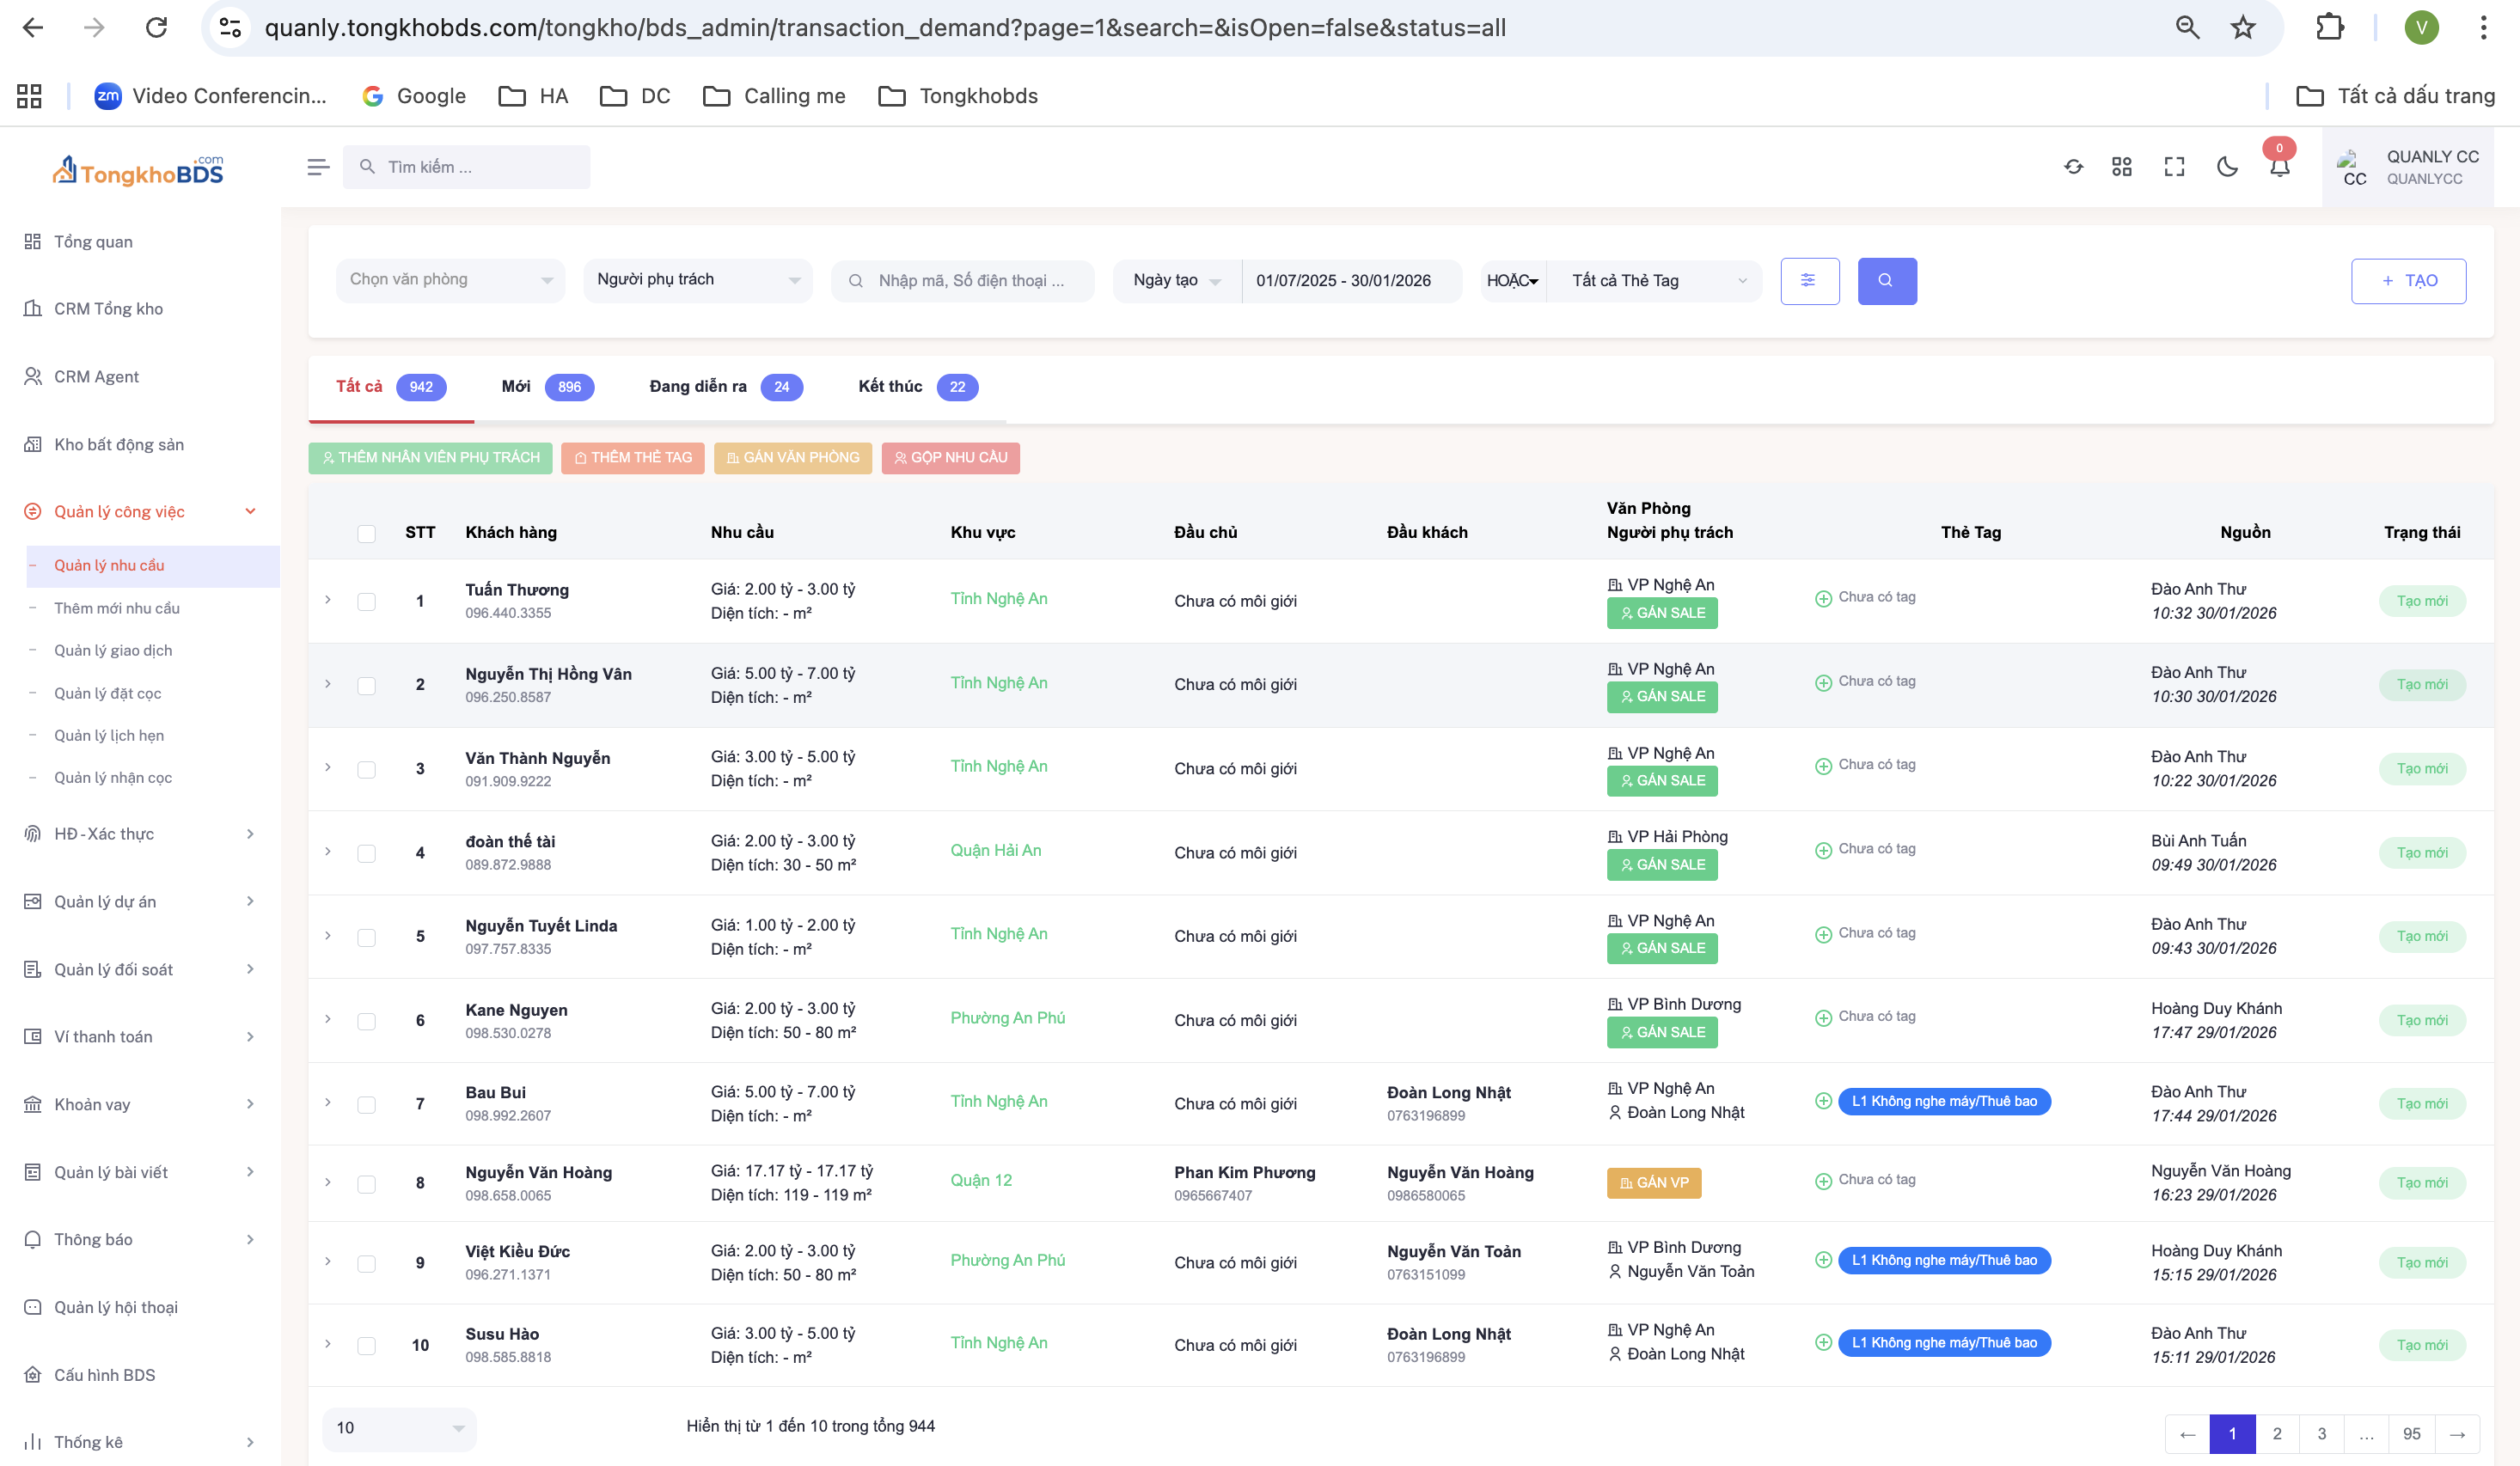Viewport: 2520px width, 1466px height.
Task: Open advanced filter settings icon button
Action: (1809, 281)
